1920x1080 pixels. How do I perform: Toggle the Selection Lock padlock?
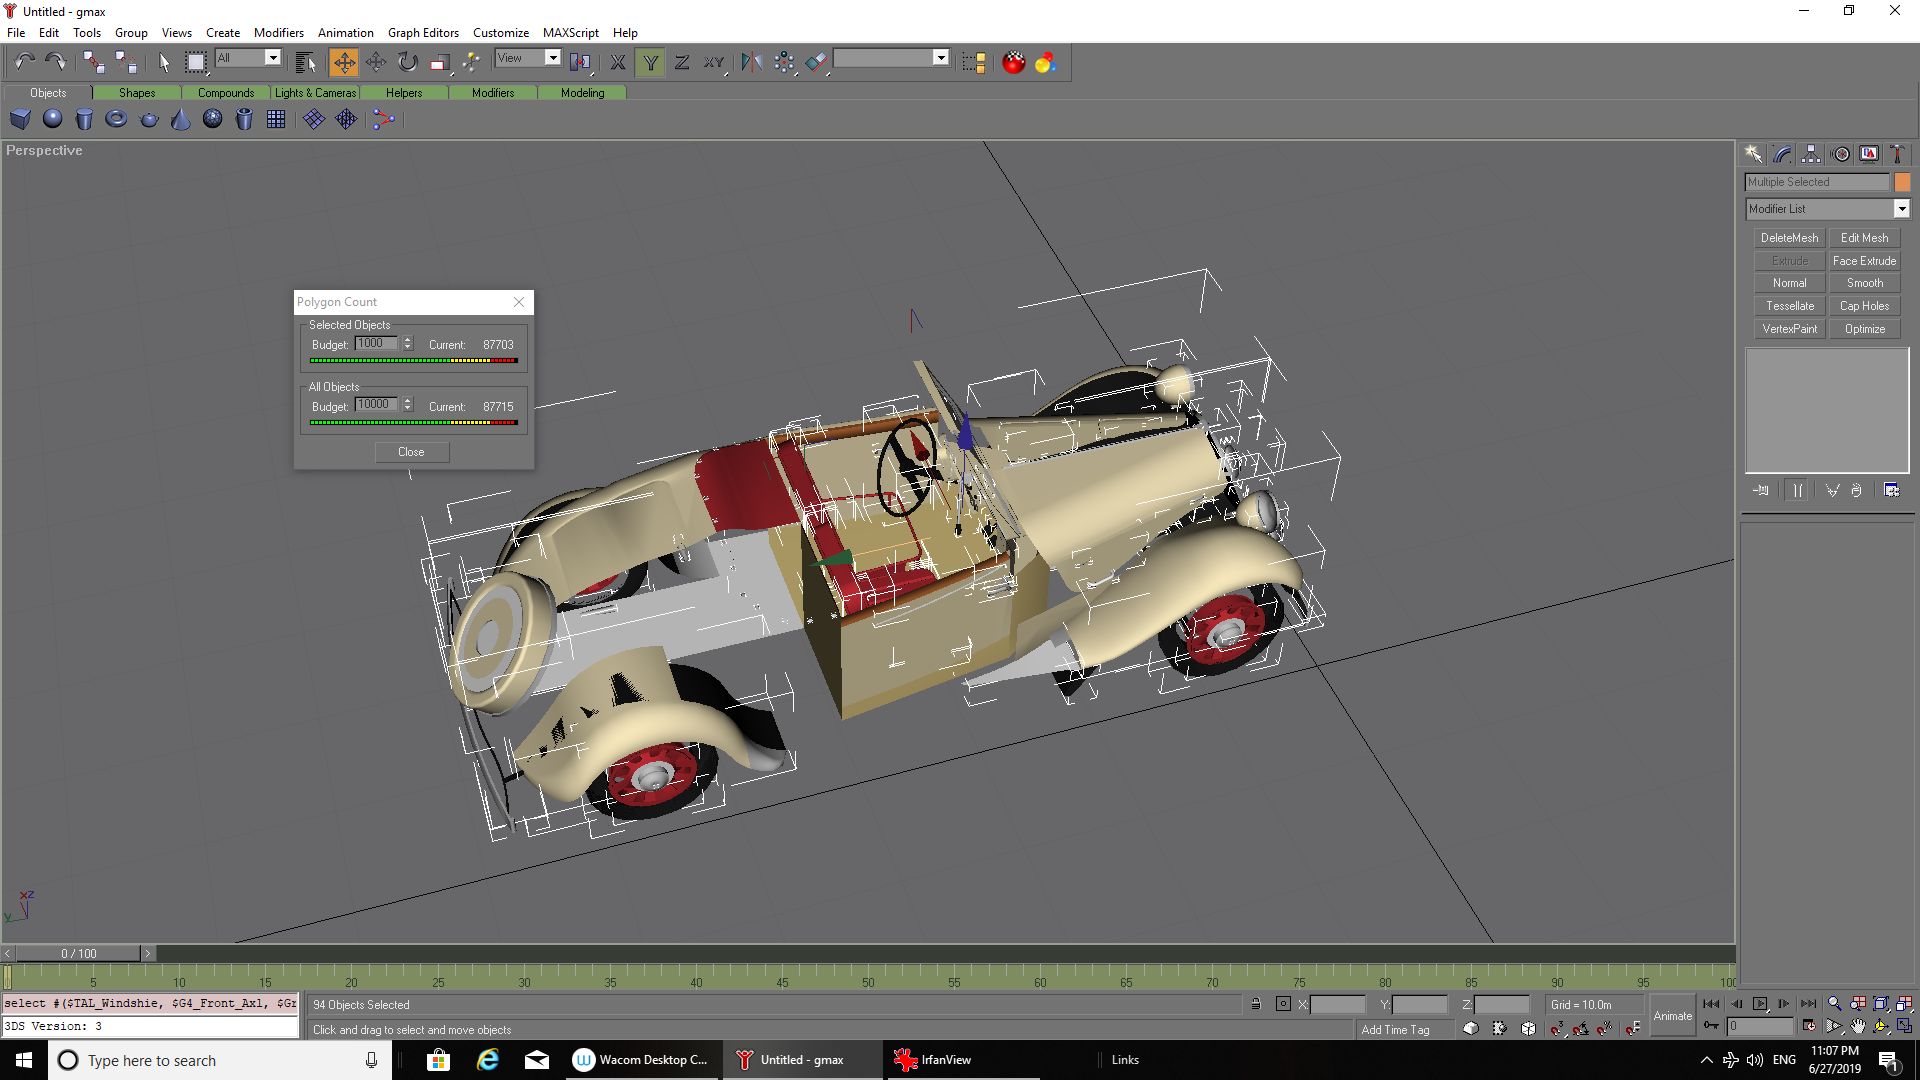(x=1256, y=1004)
